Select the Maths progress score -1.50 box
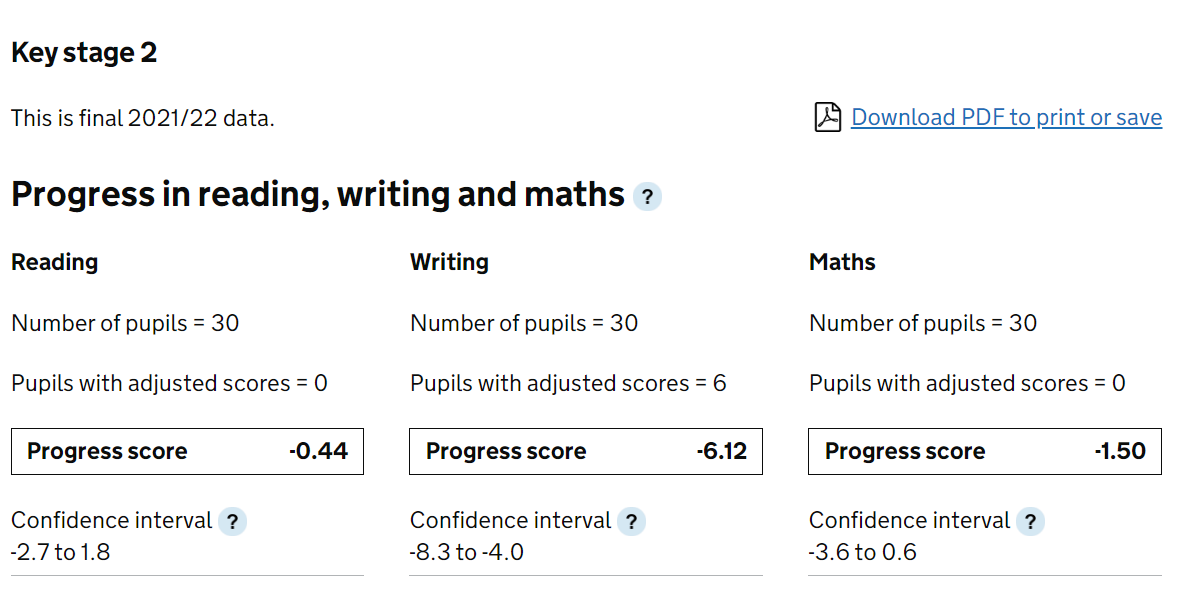Screen dimensions: 1195x589 coord(985,451)
